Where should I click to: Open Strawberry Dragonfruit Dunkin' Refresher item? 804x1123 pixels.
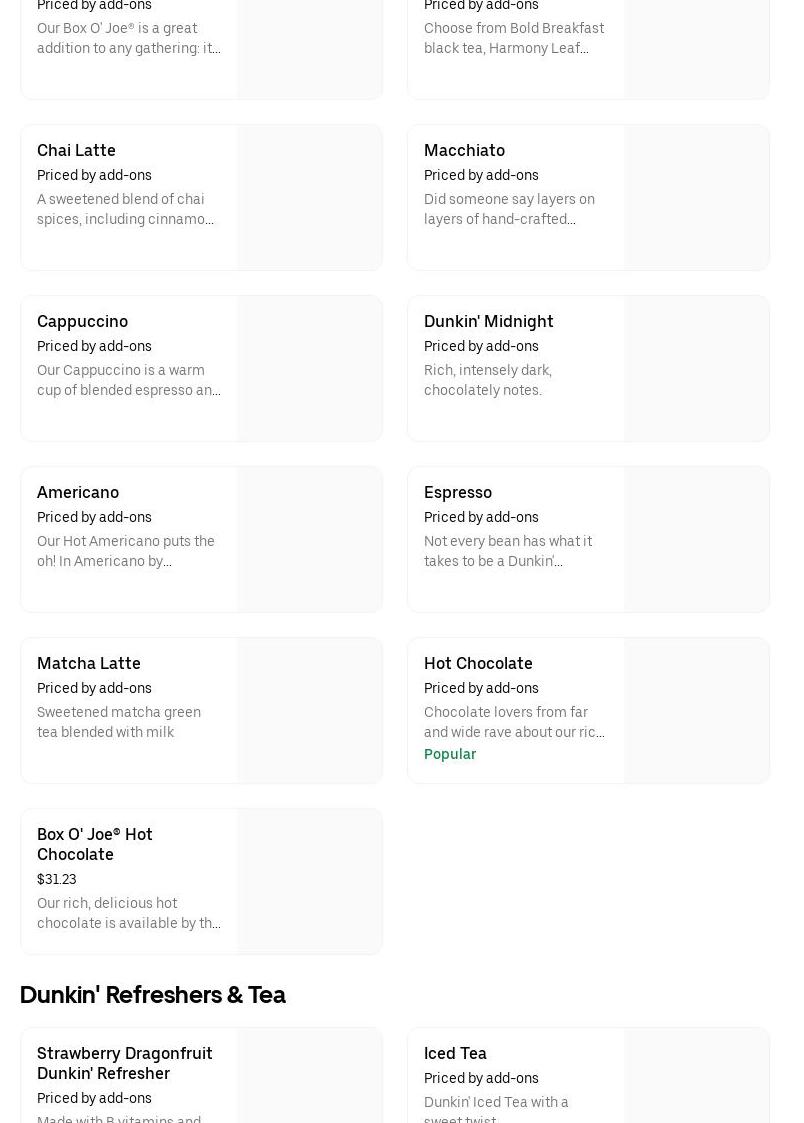pos(125,1063)
